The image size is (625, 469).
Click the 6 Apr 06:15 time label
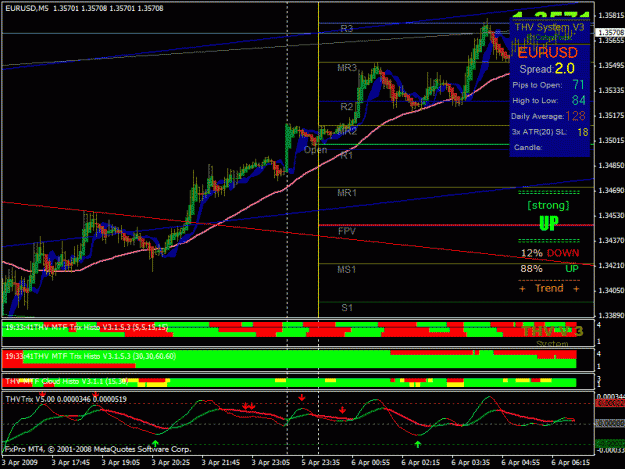point(570,463)
